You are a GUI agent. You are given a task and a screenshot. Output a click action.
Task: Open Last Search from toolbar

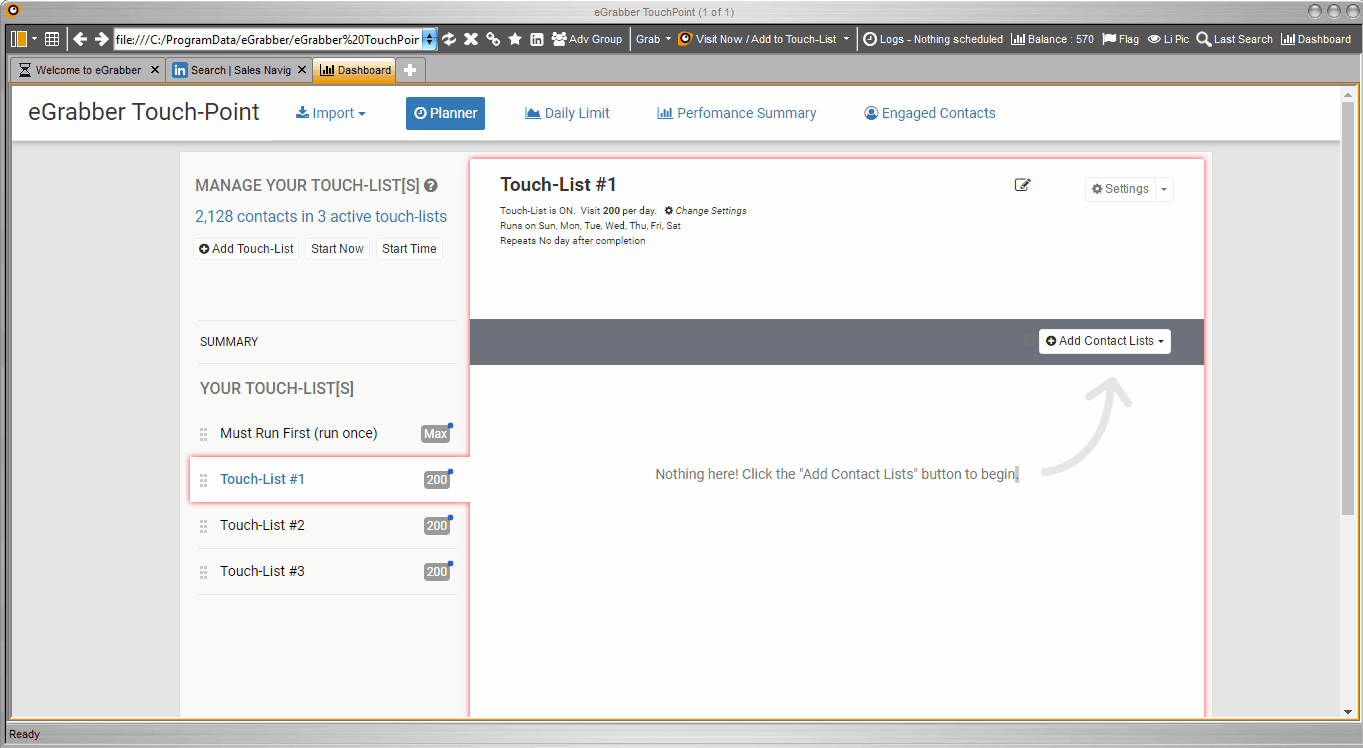pyautogui.click(x=1234, y=39)
